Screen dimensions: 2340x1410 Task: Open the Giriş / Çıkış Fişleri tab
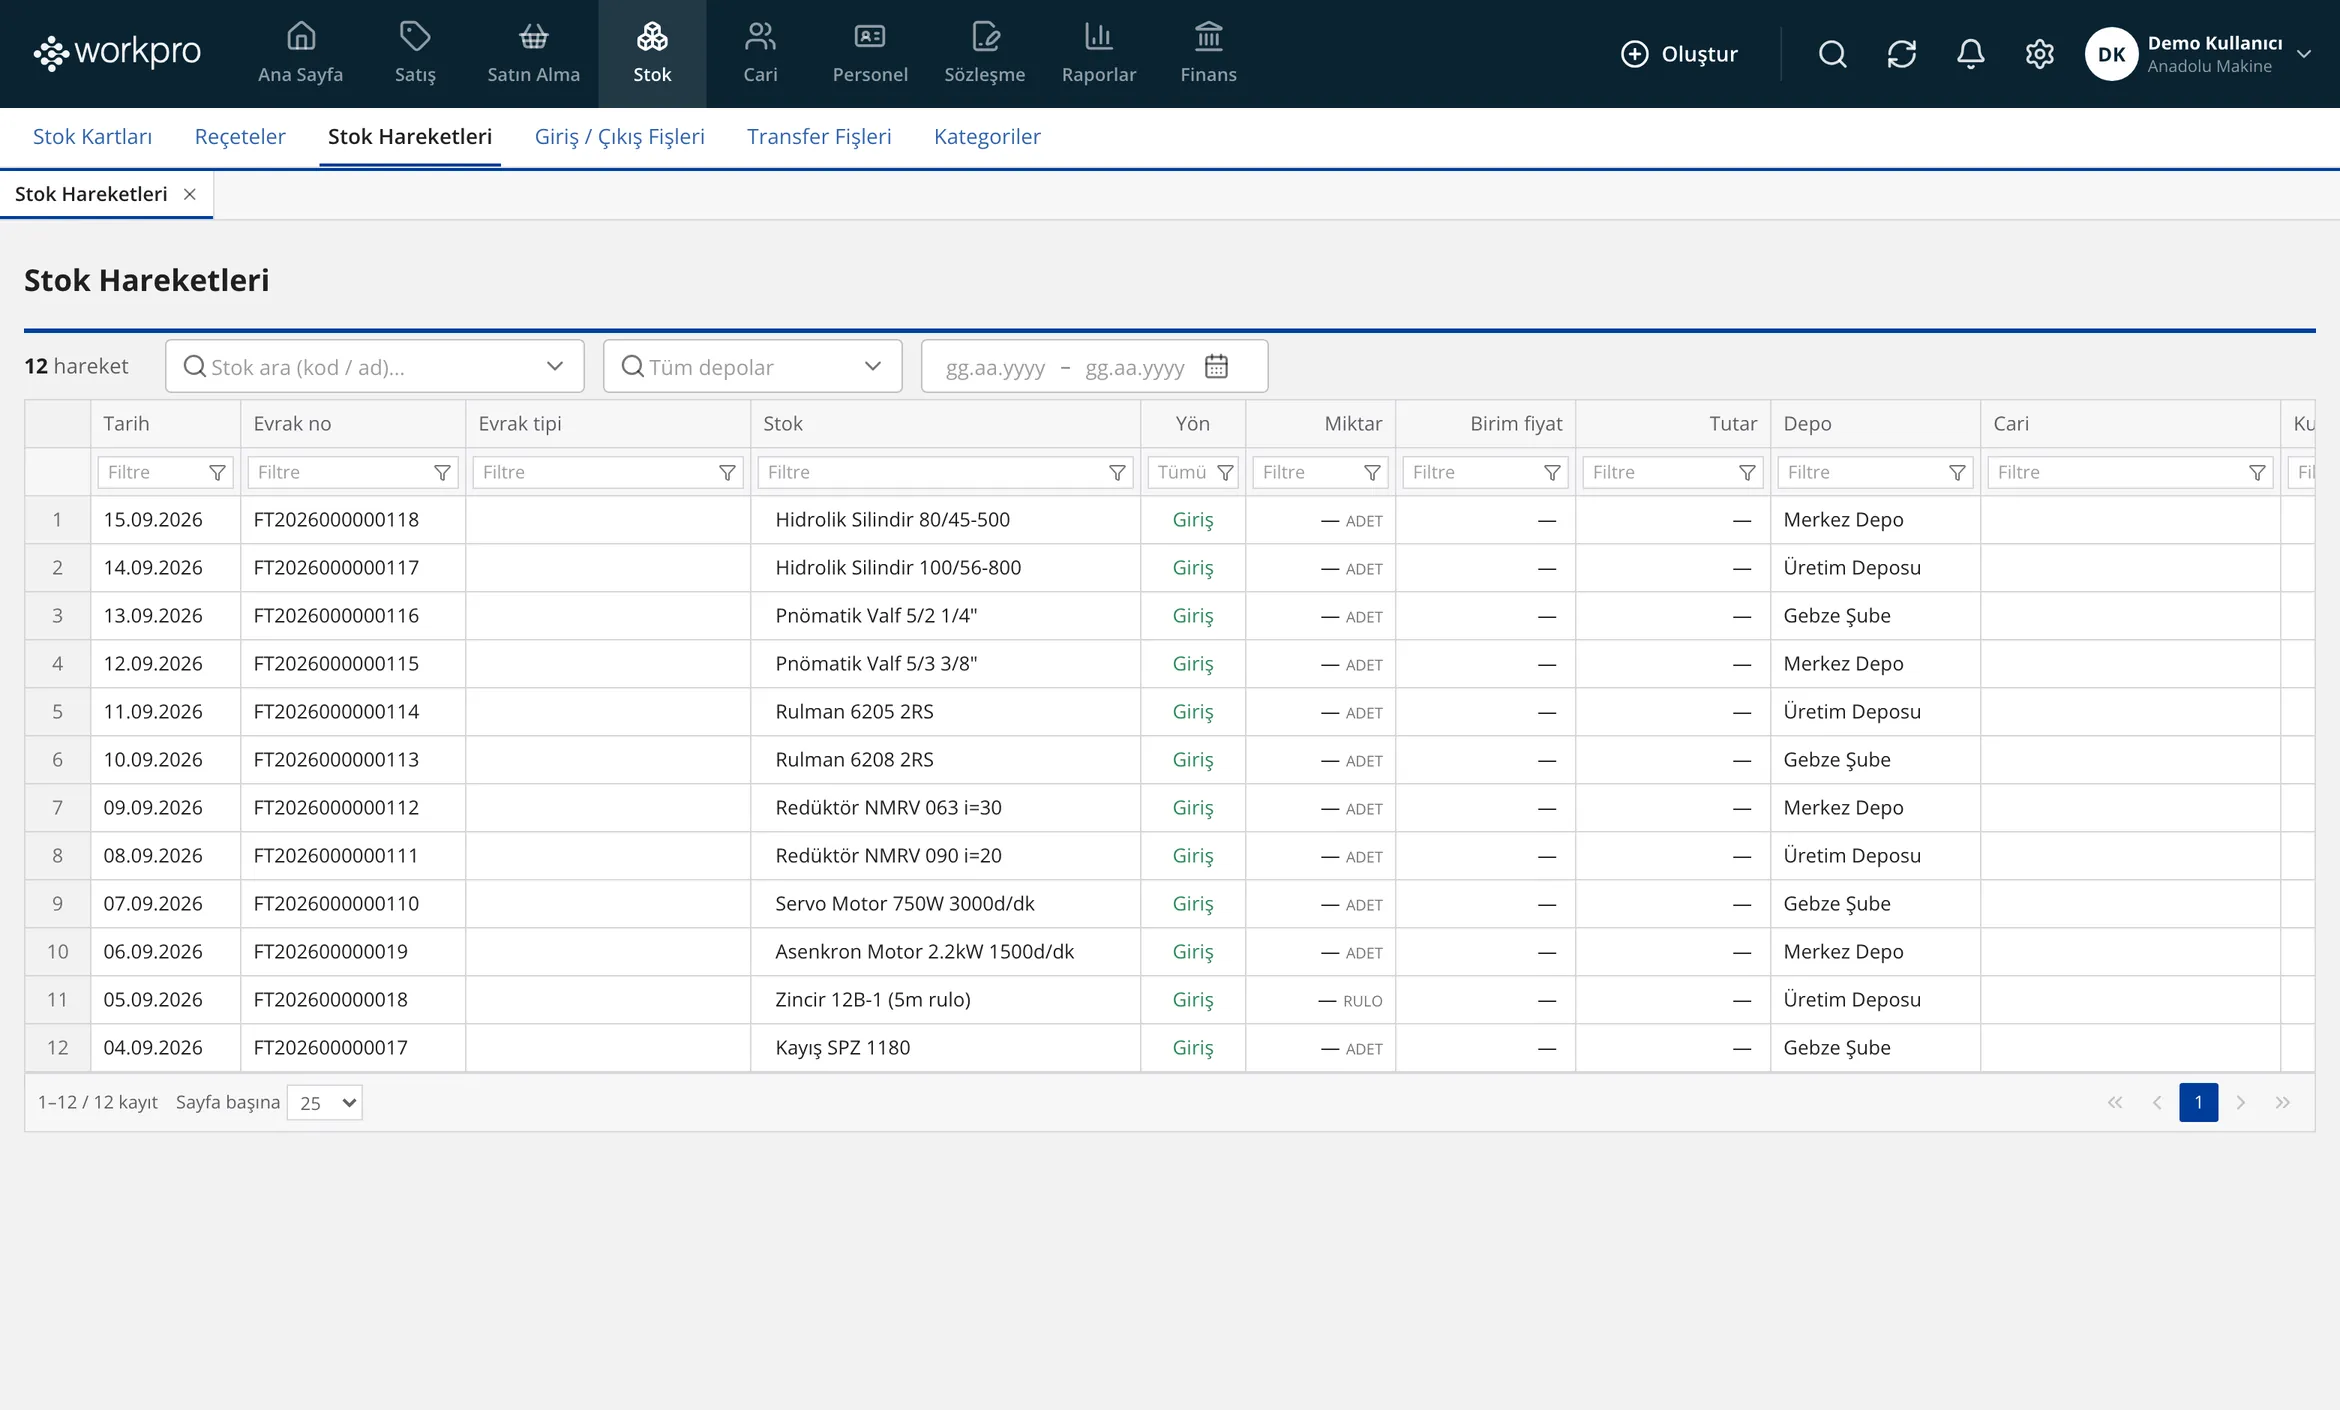point(619,136)
